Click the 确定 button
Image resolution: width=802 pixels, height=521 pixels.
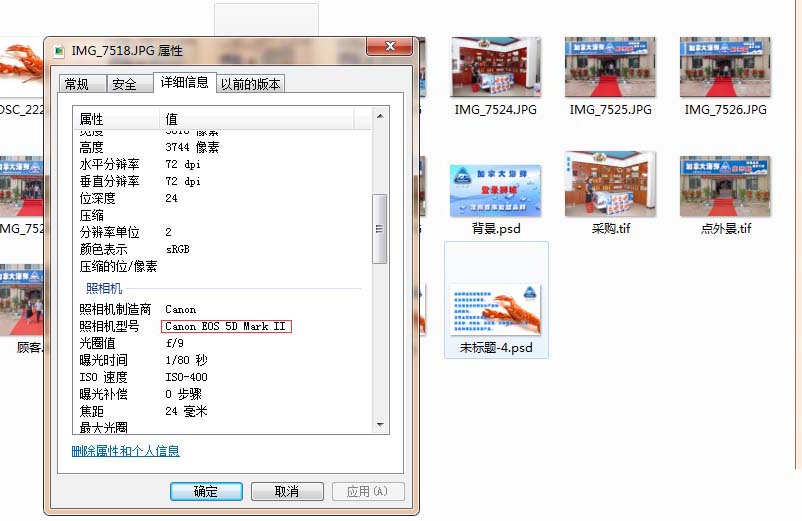(206, 491)
